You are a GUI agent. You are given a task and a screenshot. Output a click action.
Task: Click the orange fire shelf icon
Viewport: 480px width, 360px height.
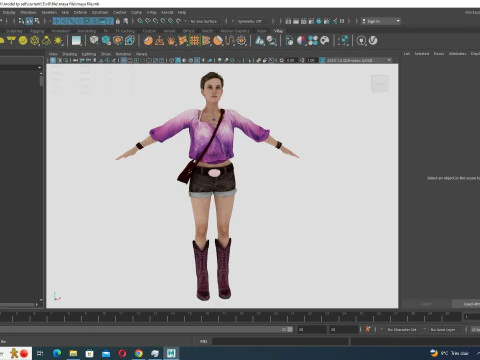tap(171, 41)
